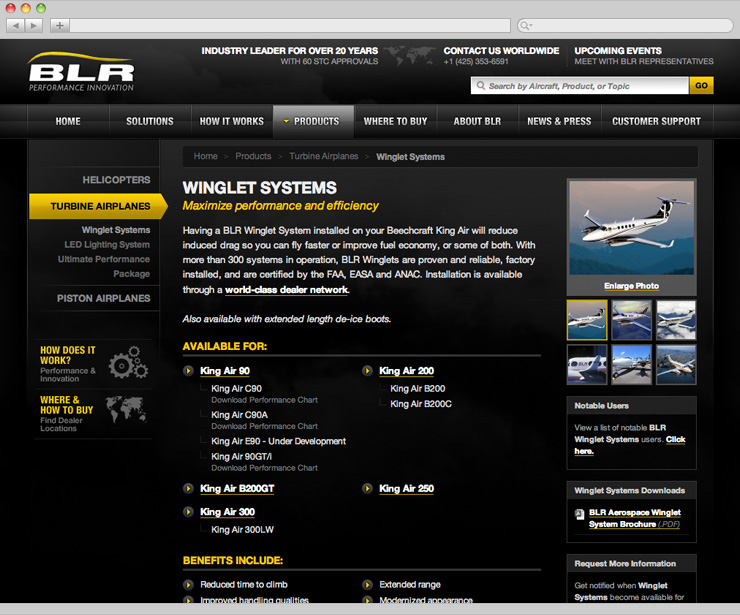This screenshot has width=740, height=615.
Task: Open the King Air 200 link
Action: (406, 371)
